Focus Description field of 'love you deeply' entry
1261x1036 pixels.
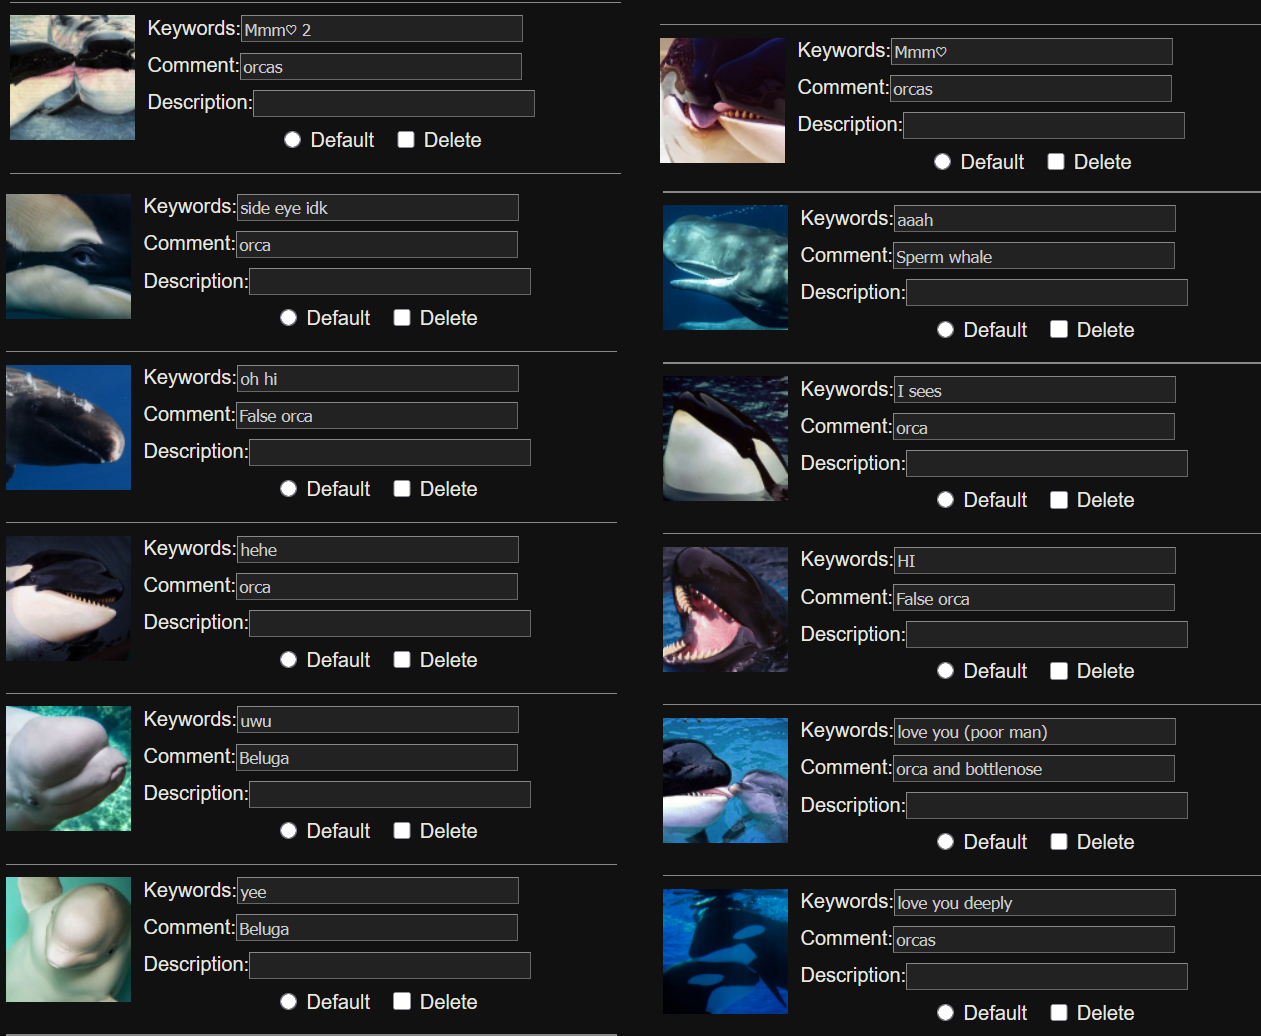pyautogui.click(x=1047, y=976)
